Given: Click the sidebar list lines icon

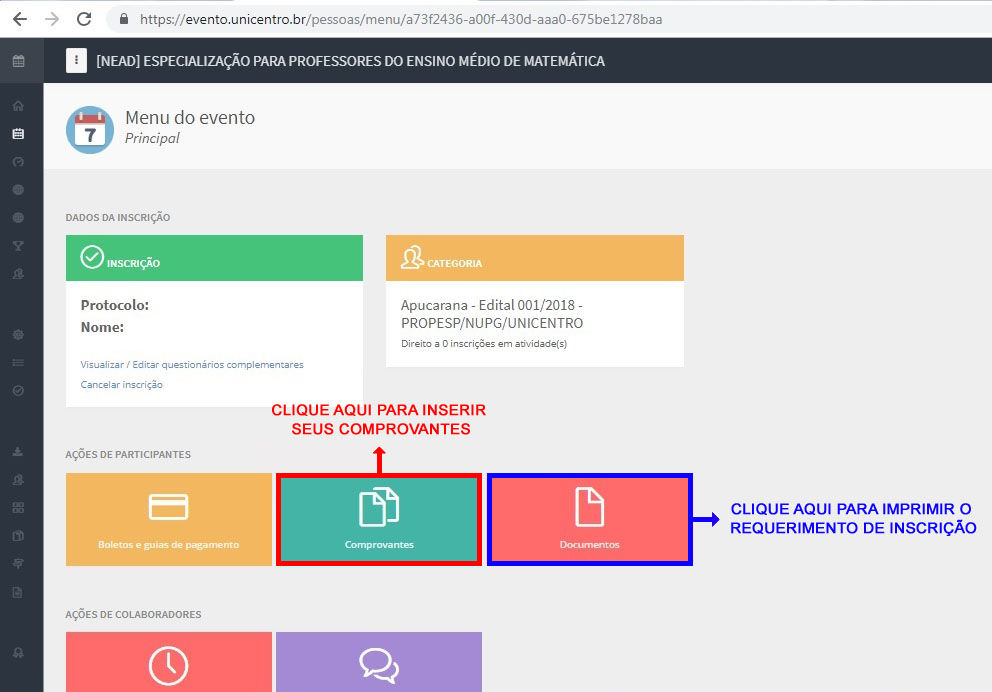Looking at the screenshot, I should 18,362.
